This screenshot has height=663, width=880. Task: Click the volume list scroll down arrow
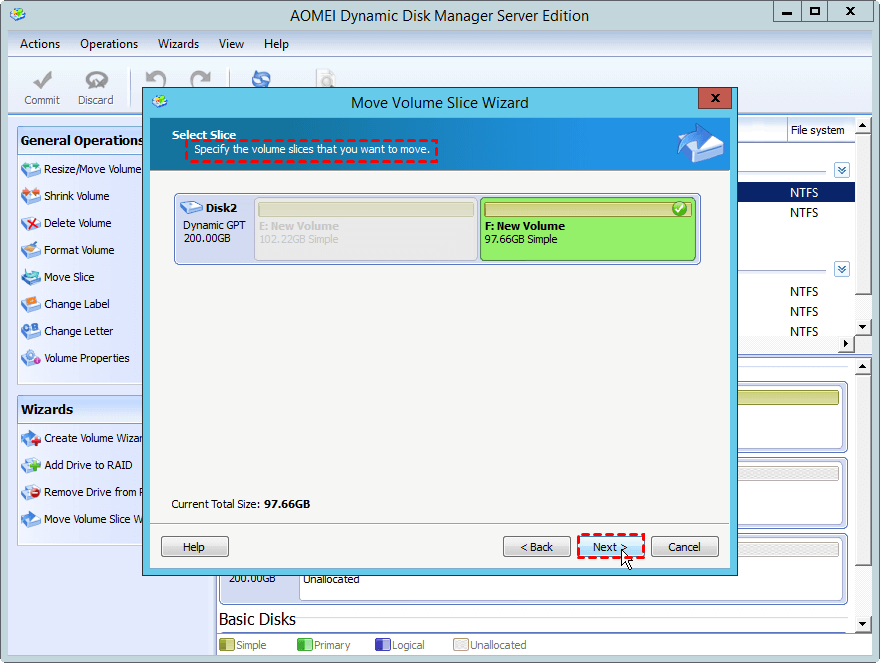863,327
